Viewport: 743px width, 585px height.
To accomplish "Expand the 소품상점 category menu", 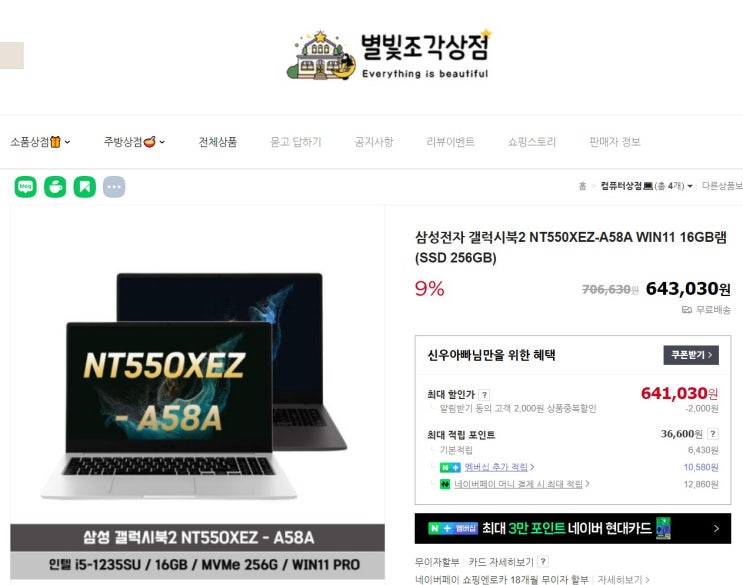I will (40, 142).
